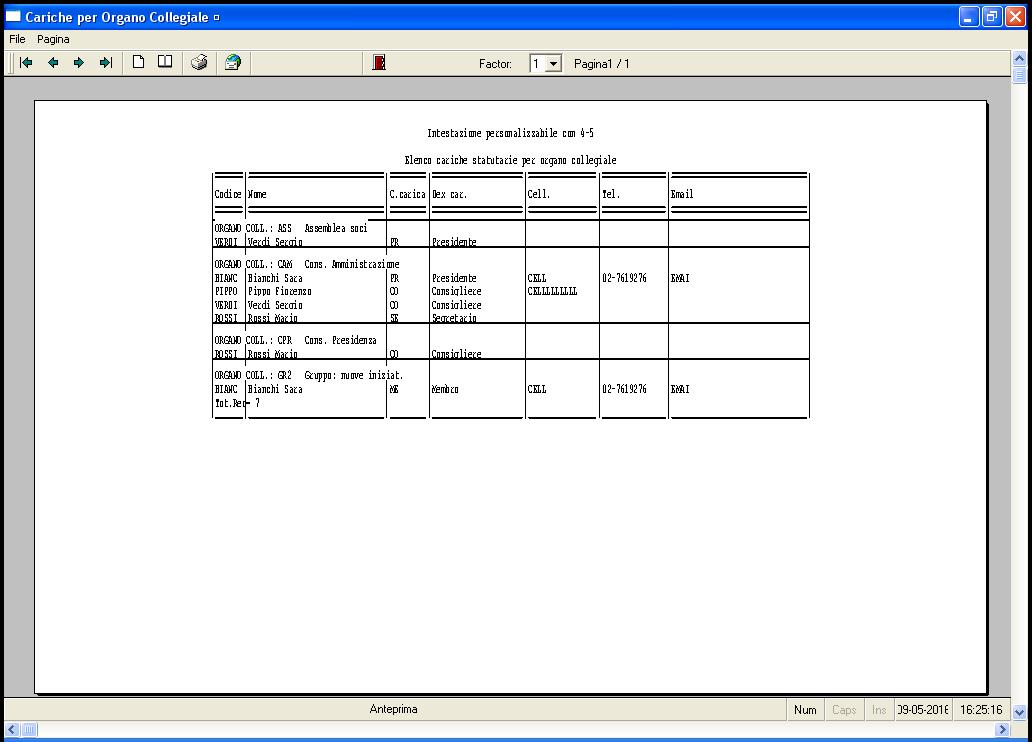
Task: Click the 'Elenco cariche statutarie' report title
Action: pyautogui.click(x=510, y=160)
